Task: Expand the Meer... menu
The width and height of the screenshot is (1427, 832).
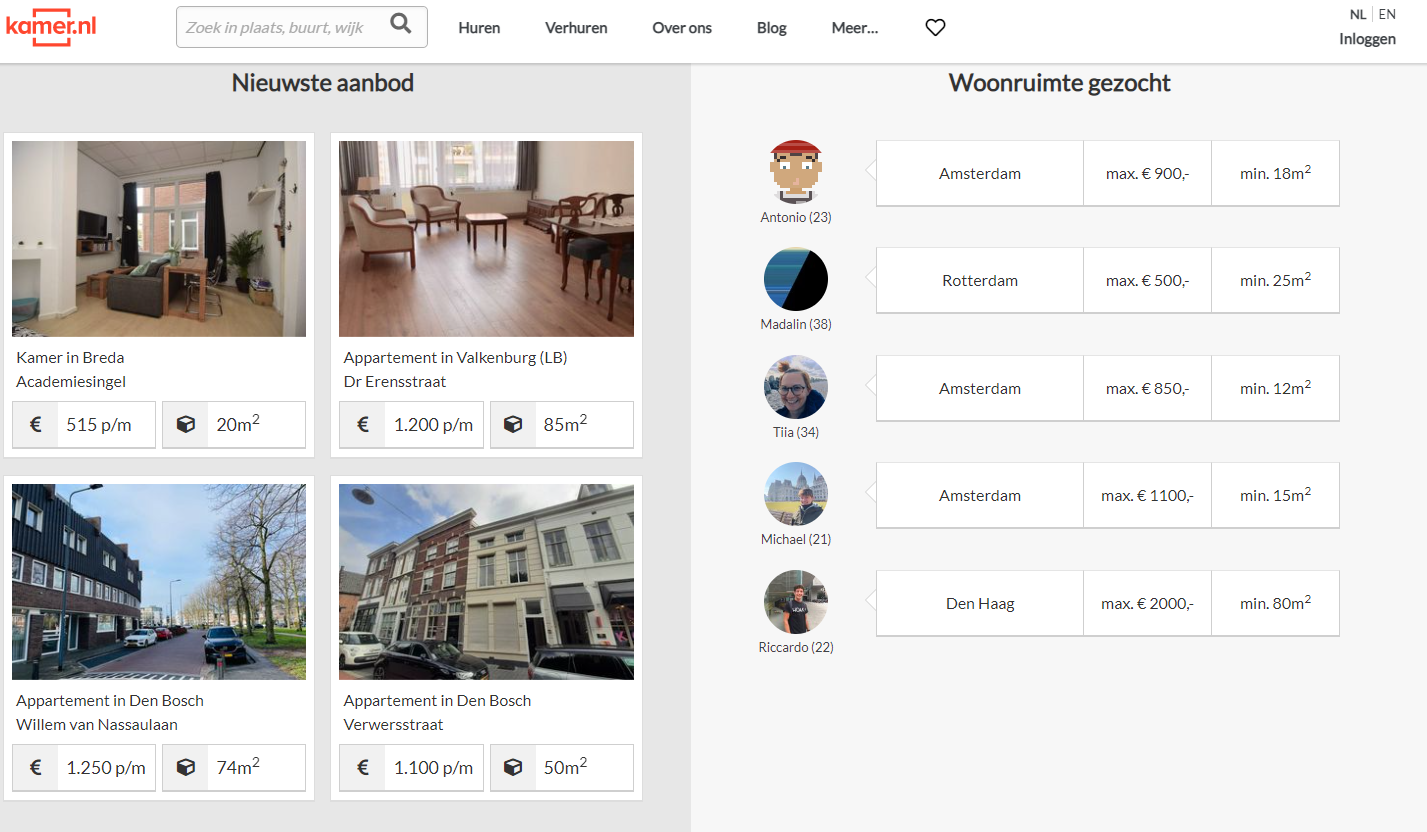Action: (x=854, y=28)
